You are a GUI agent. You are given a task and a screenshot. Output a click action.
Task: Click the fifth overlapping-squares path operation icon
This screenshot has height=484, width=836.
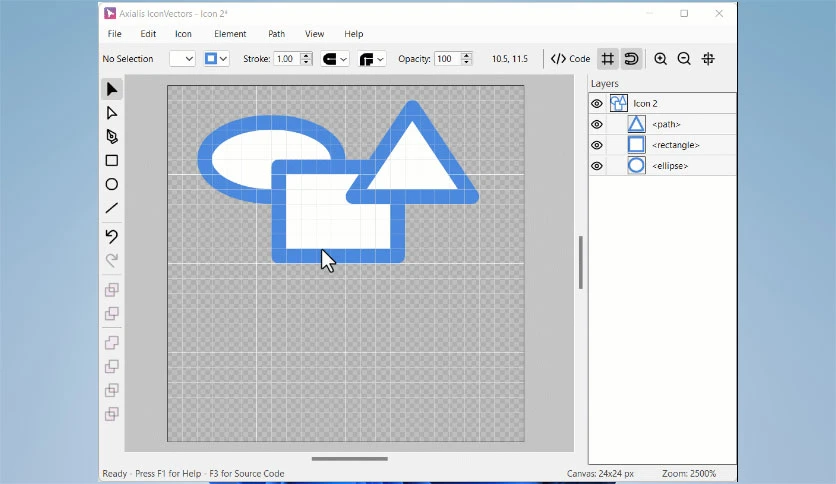[x=111, y=390]
